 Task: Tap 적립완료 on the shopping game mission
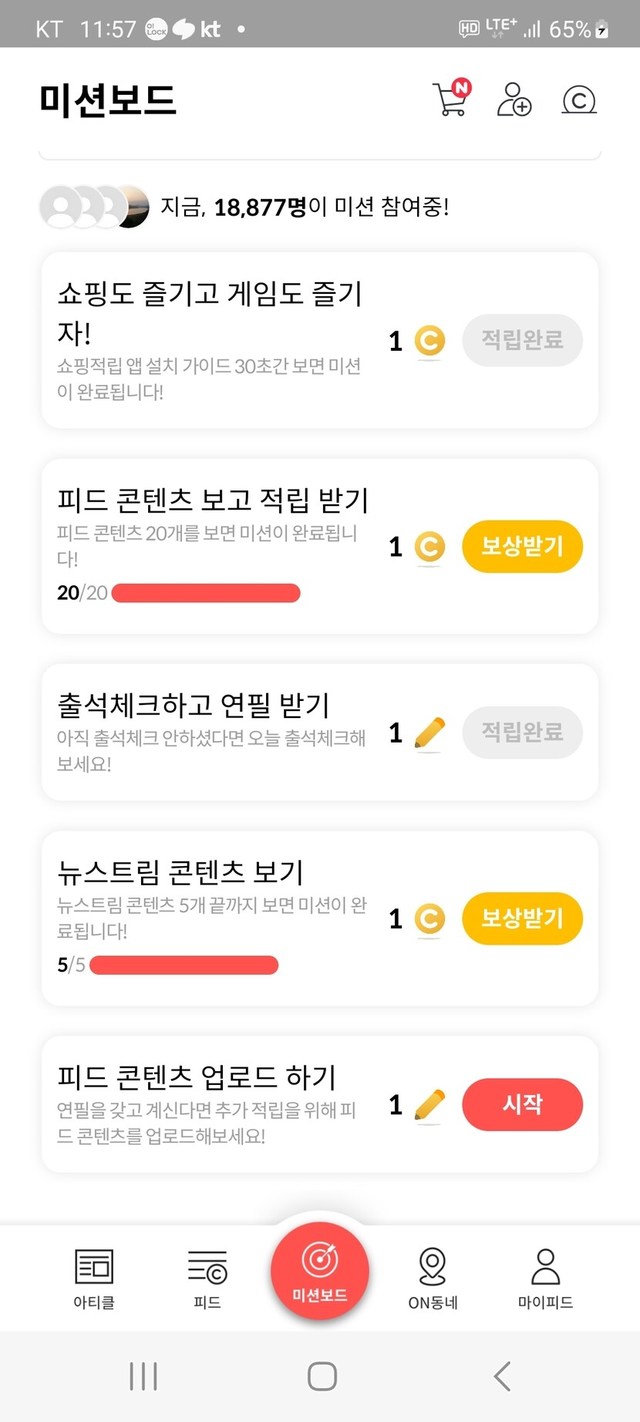coord(522,341)
